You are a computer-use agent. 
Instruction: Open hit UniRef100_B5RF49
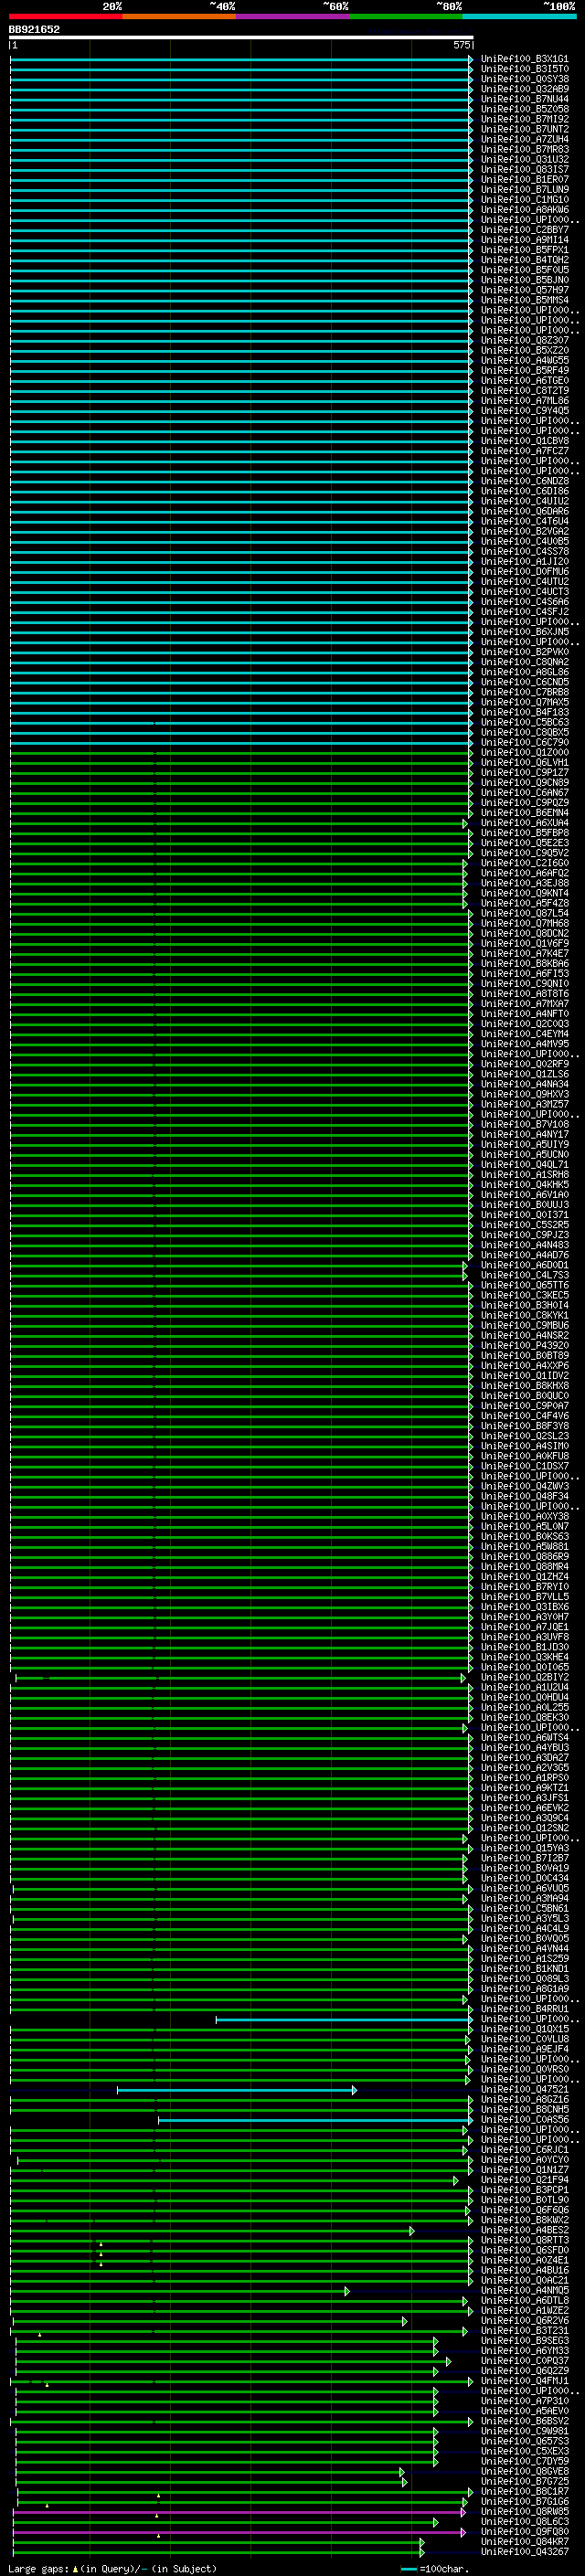[x=525, y=370]
